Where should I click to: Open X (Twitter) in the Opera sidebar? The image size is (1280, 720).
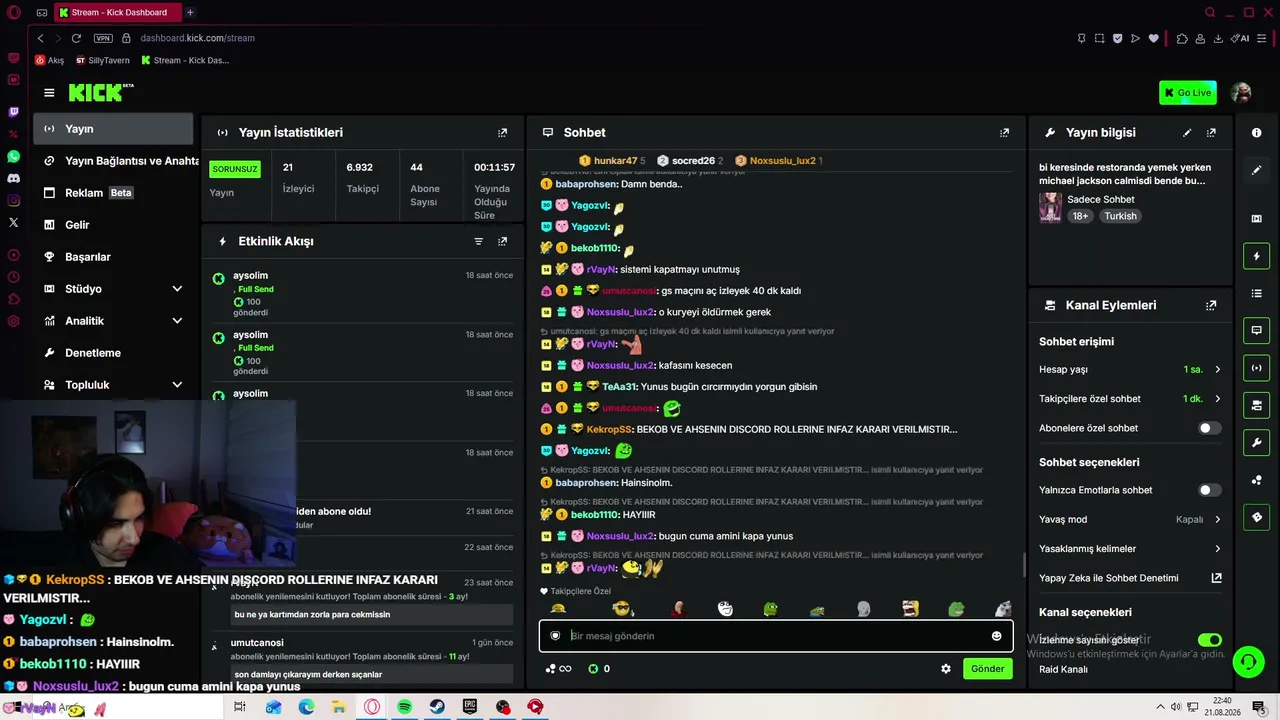13,222
